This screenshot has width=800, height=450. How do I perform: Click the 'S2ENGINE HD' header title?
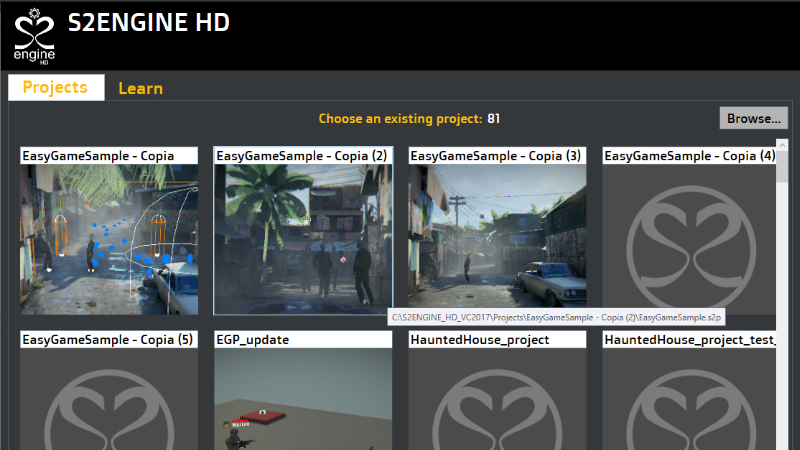(149, 22)
